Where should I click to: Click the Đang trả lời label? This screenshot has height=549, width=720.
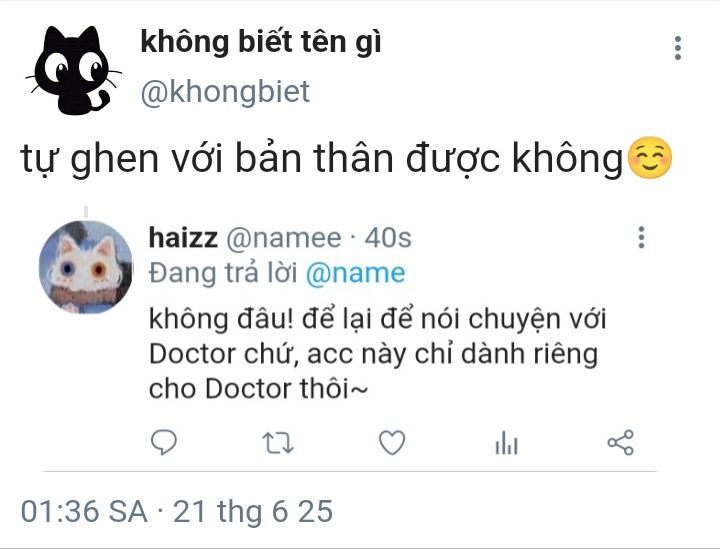click(x=223, y=273)
